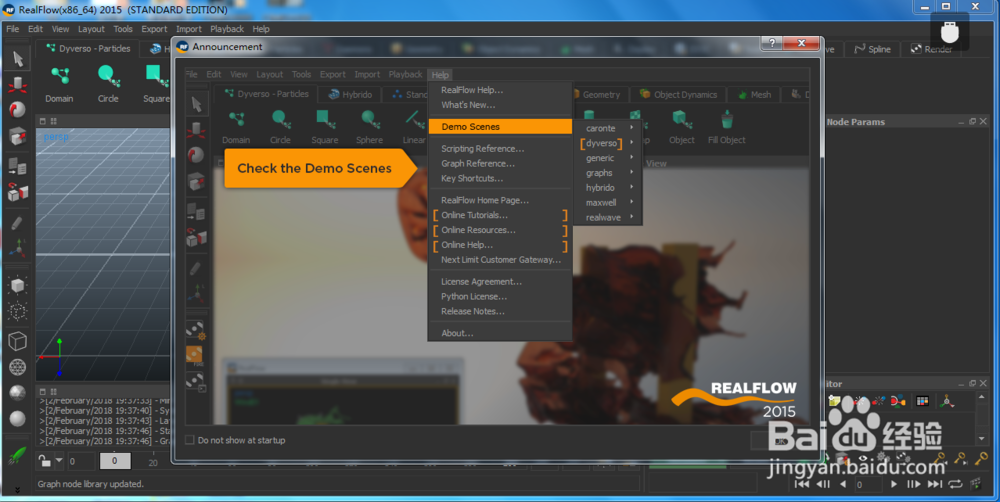Open the movie clapper icon beside loop
This screenshot has width=1000, height=502.
click(976, 484)
